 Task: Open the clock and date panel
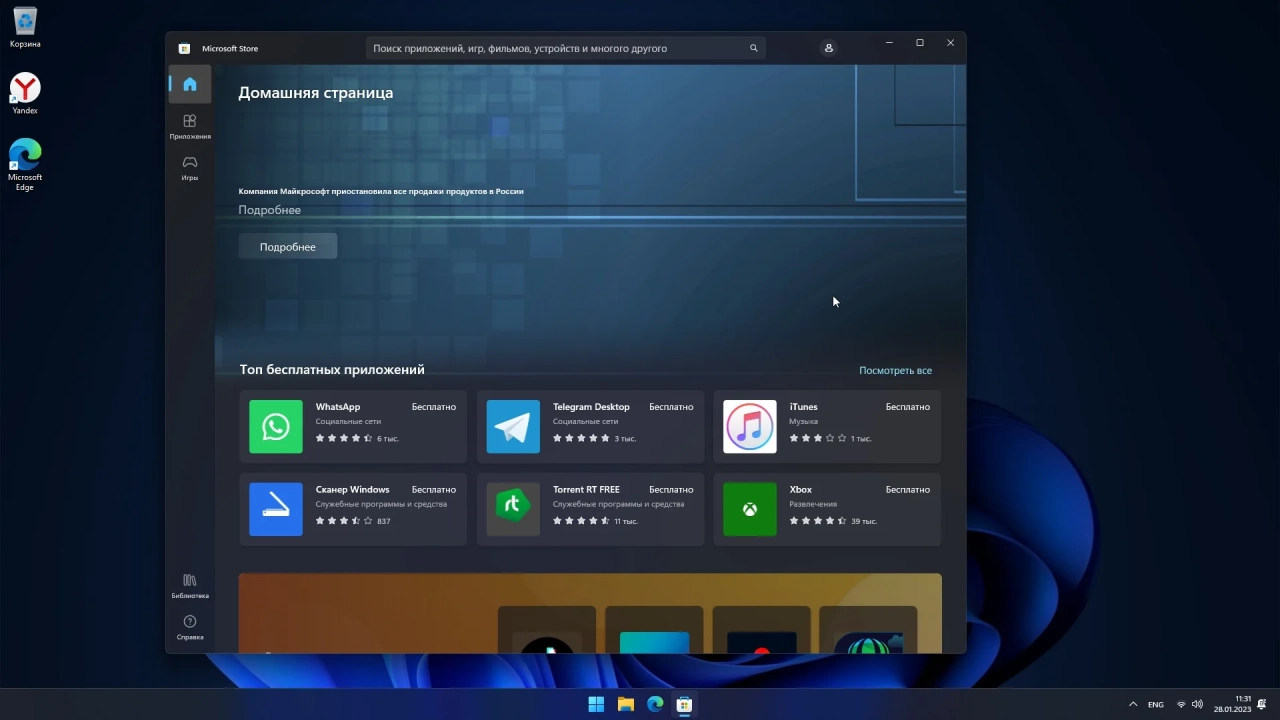[1232, 704]
